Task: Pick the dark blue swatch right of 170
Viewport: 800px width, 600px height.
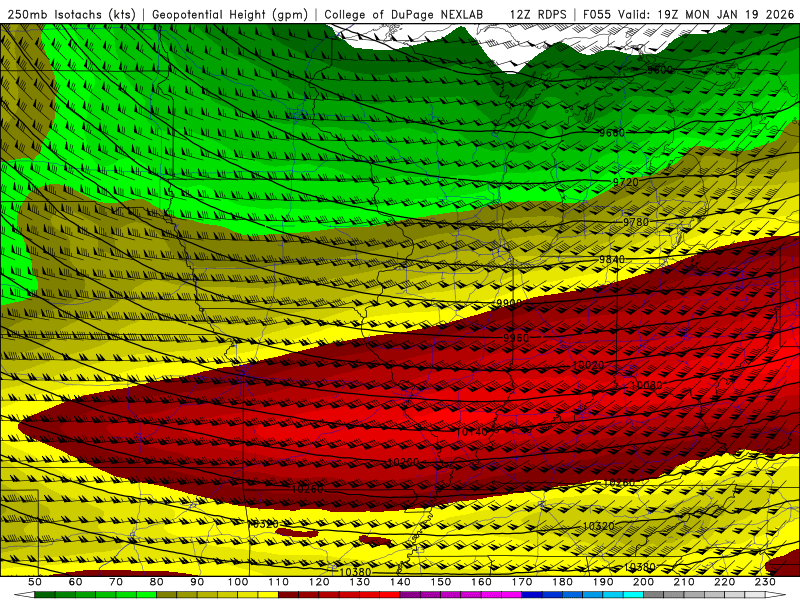Action: pos(532,595)
